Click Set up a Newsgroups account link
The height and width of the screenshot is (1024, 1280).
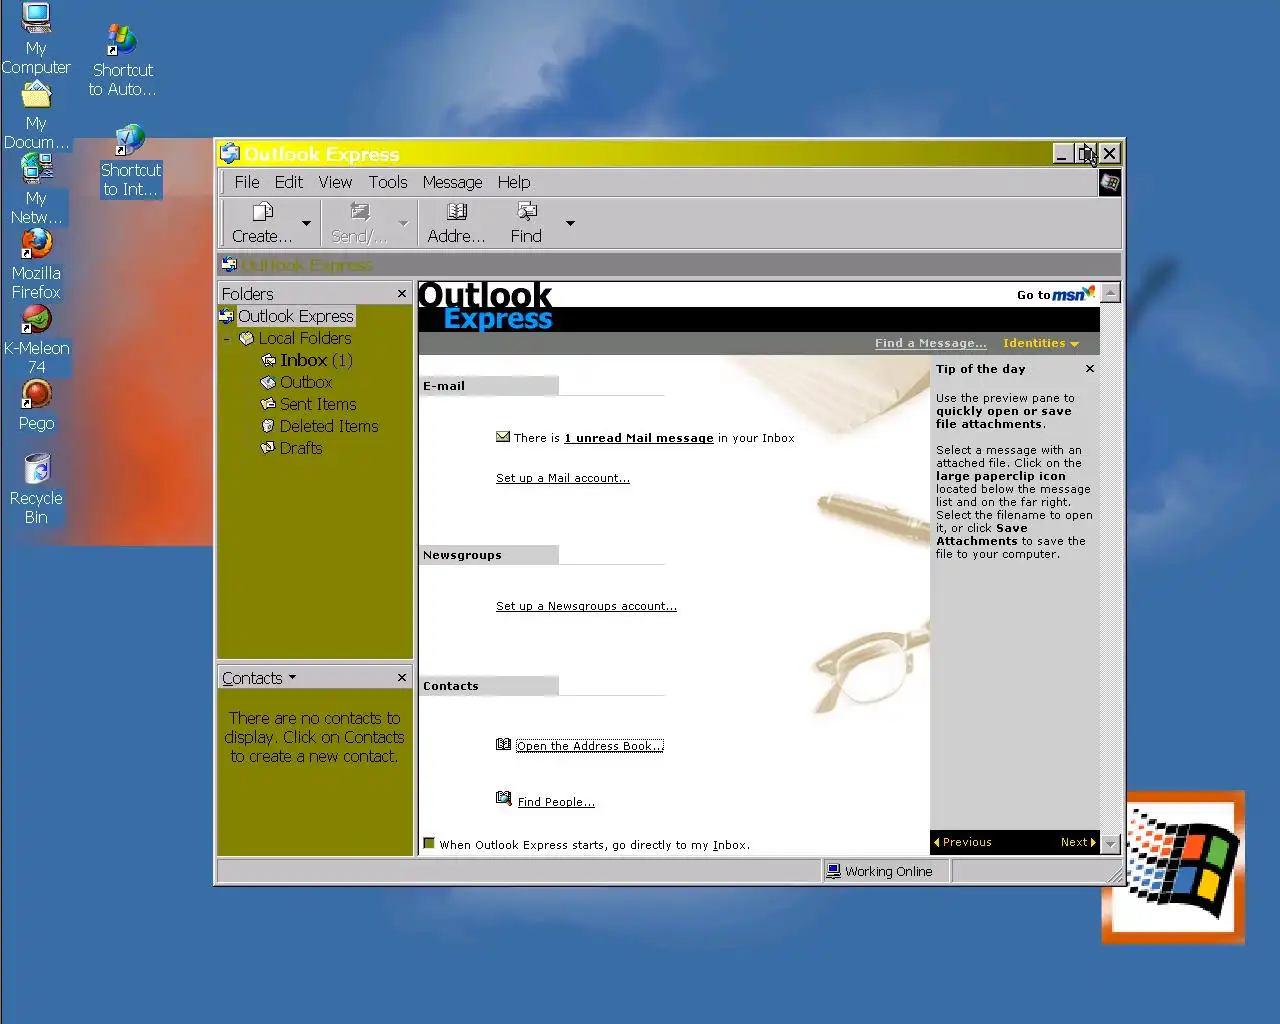[x=586, y=606]
